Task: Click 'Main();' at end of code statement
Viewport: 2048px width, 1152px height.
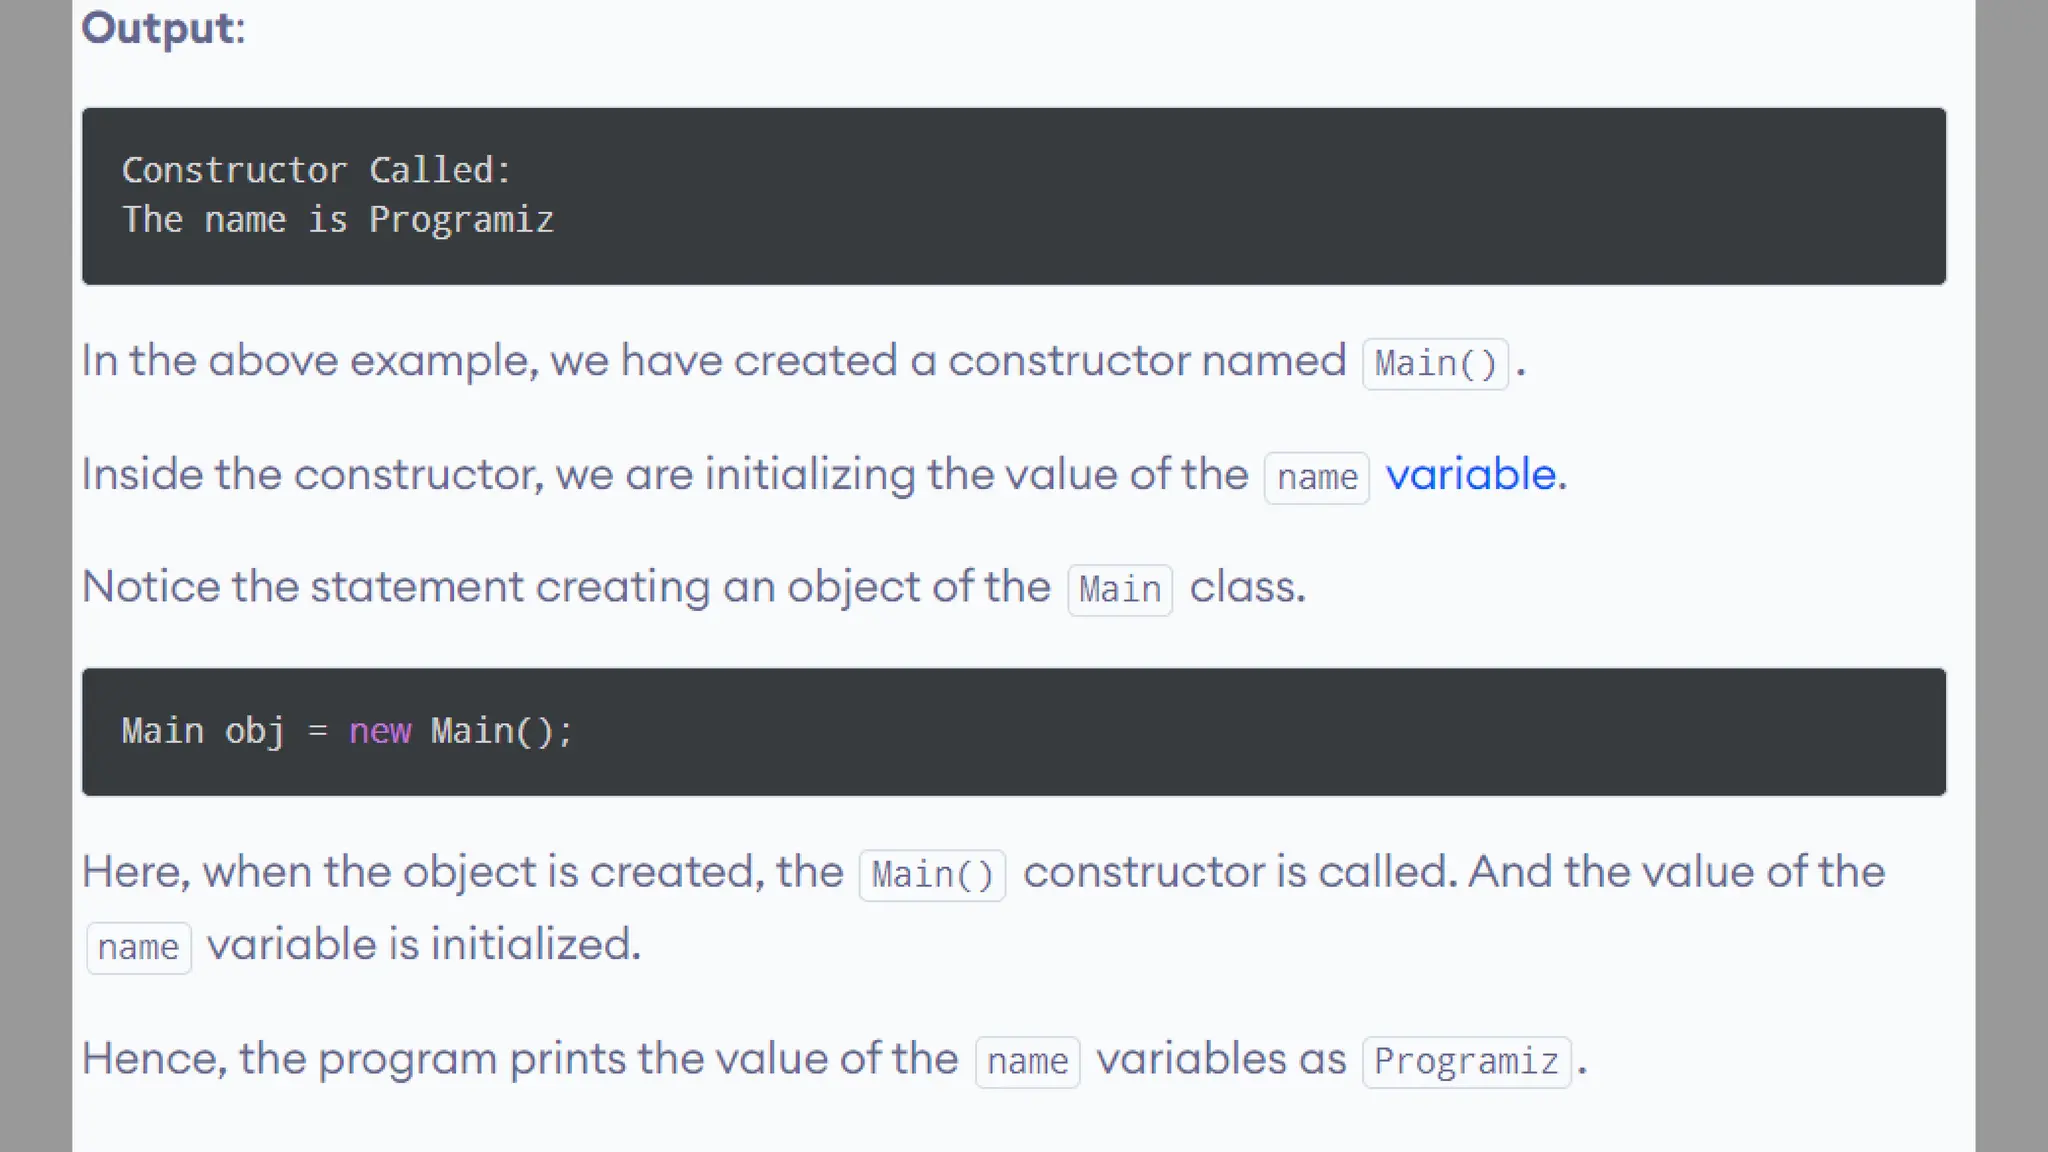Action: 501,731
